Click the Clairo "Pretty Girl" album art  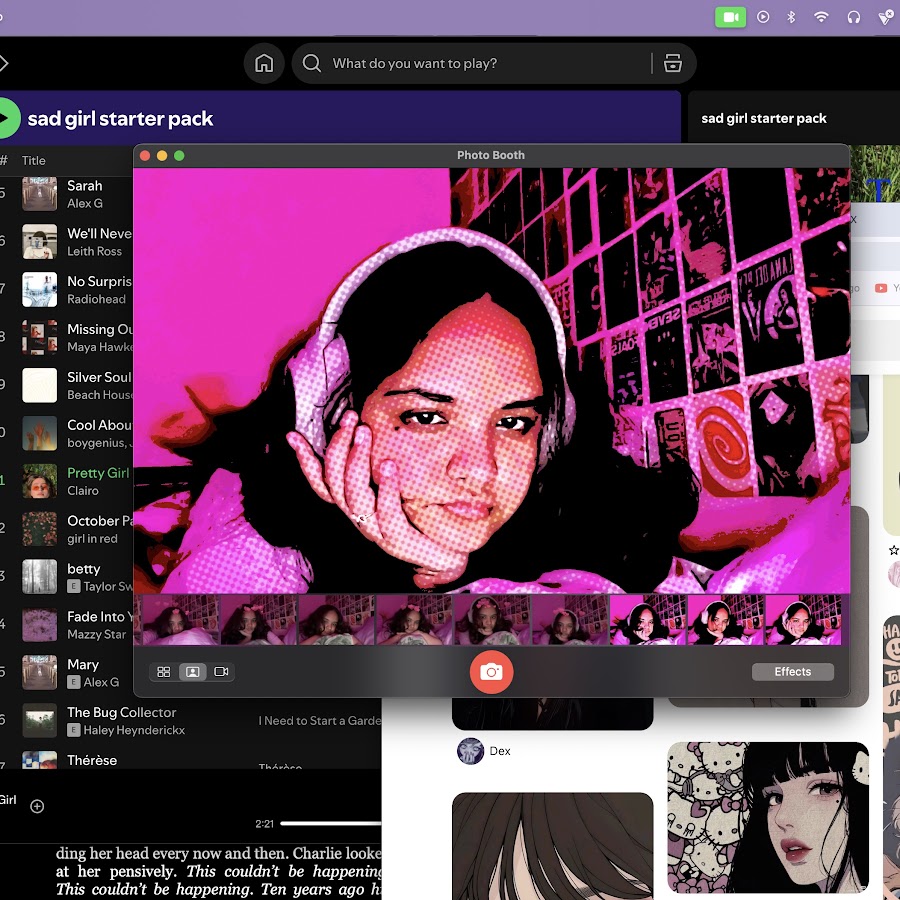click(x=40, y=481)
